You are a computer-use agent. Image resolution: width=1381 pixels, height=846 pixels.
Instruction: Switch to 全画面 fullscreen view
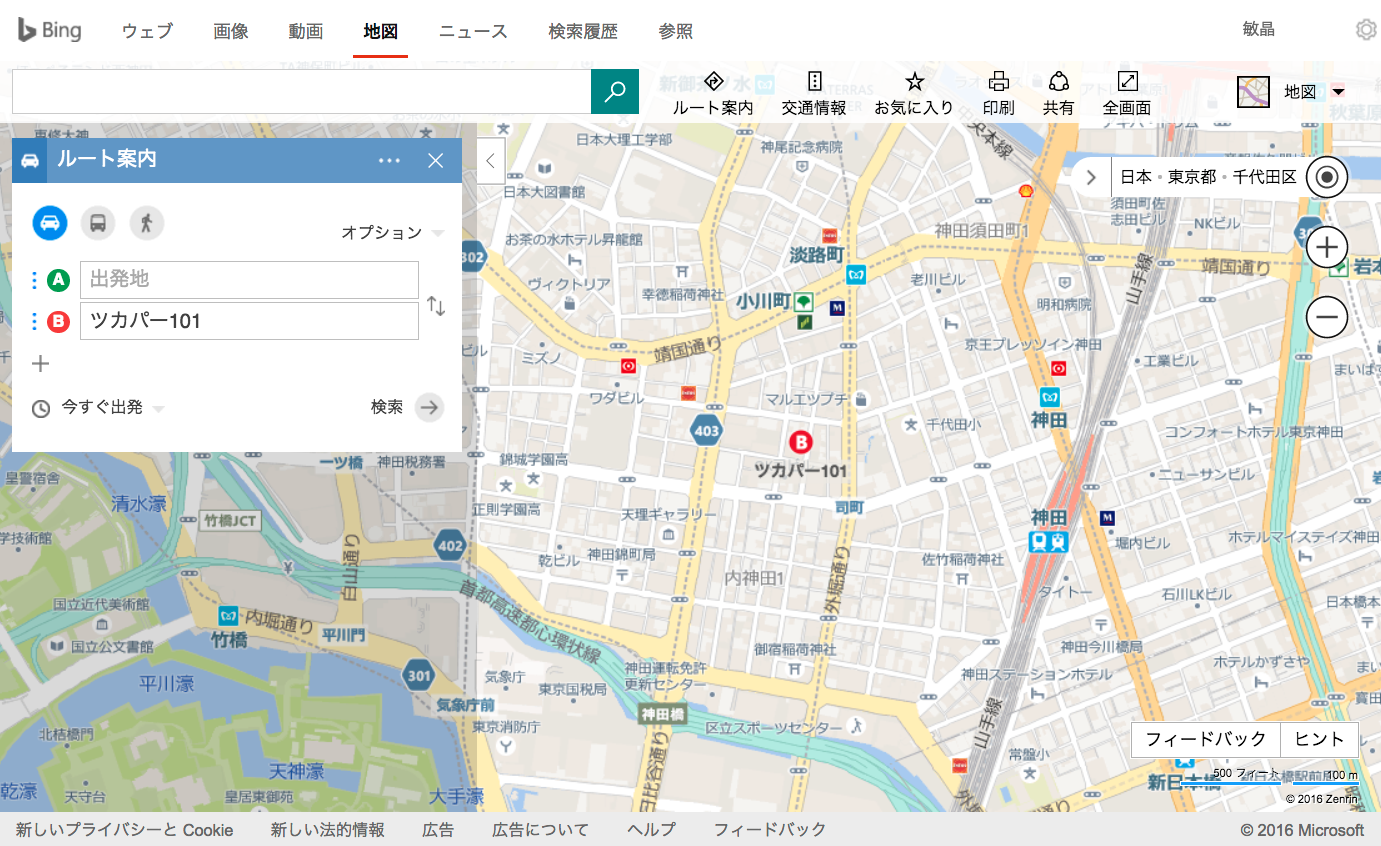[x=1127, y=94]
